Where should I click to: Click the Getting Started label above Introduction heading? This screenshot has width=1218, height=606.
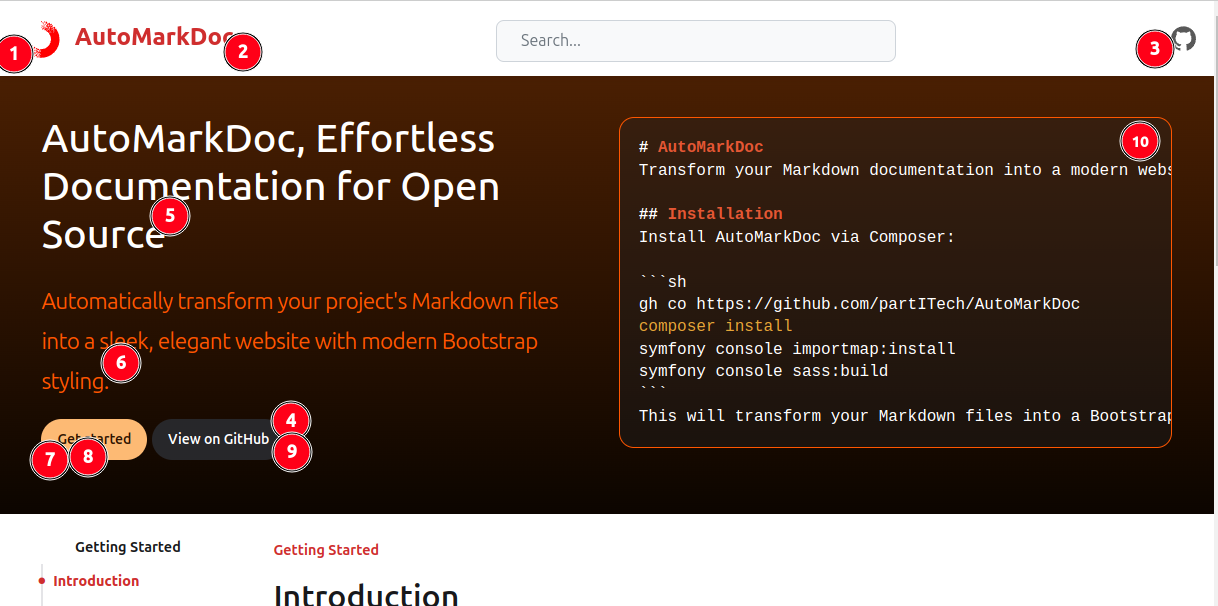pyautogui.click(x=326, y=549)
